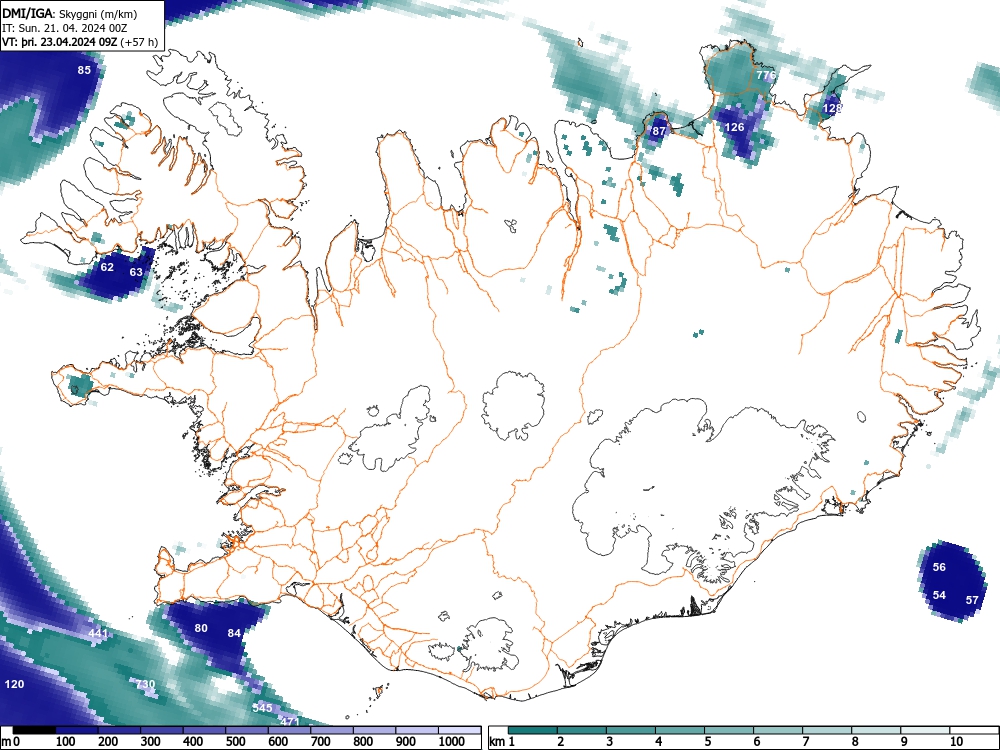This screenshot has width=1000, height=750.
Task: Click the offshore value '54' in the blue patch
Action: (939, 595)
